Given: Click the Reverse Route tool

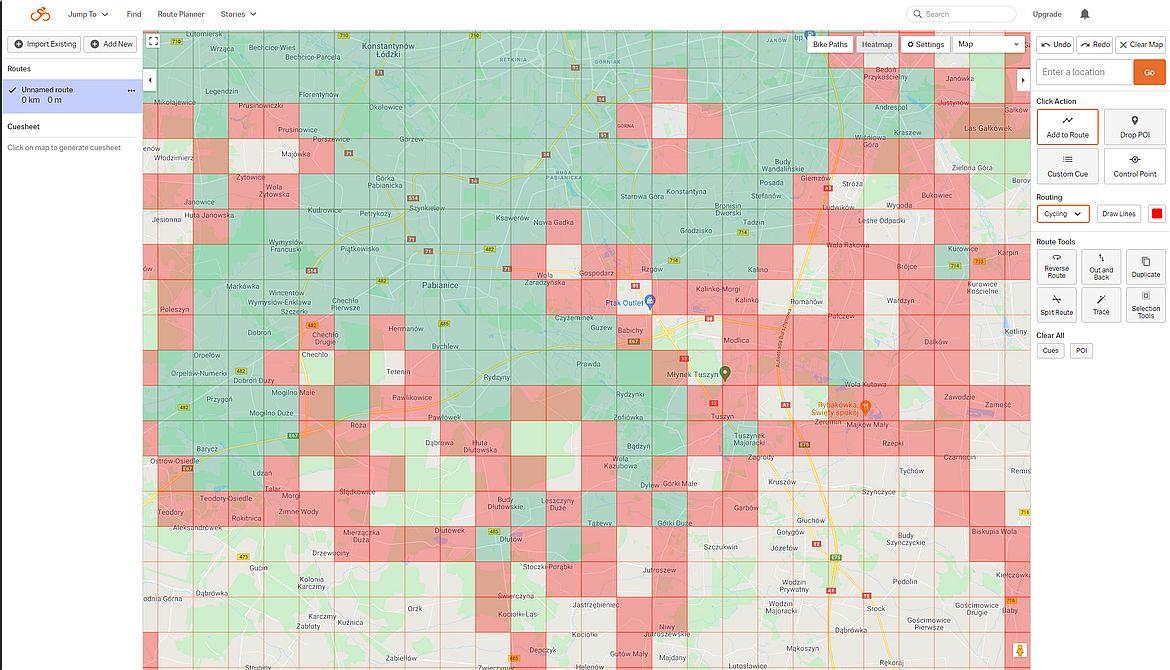Looking at the screenshot, I should coord(1056,266).
